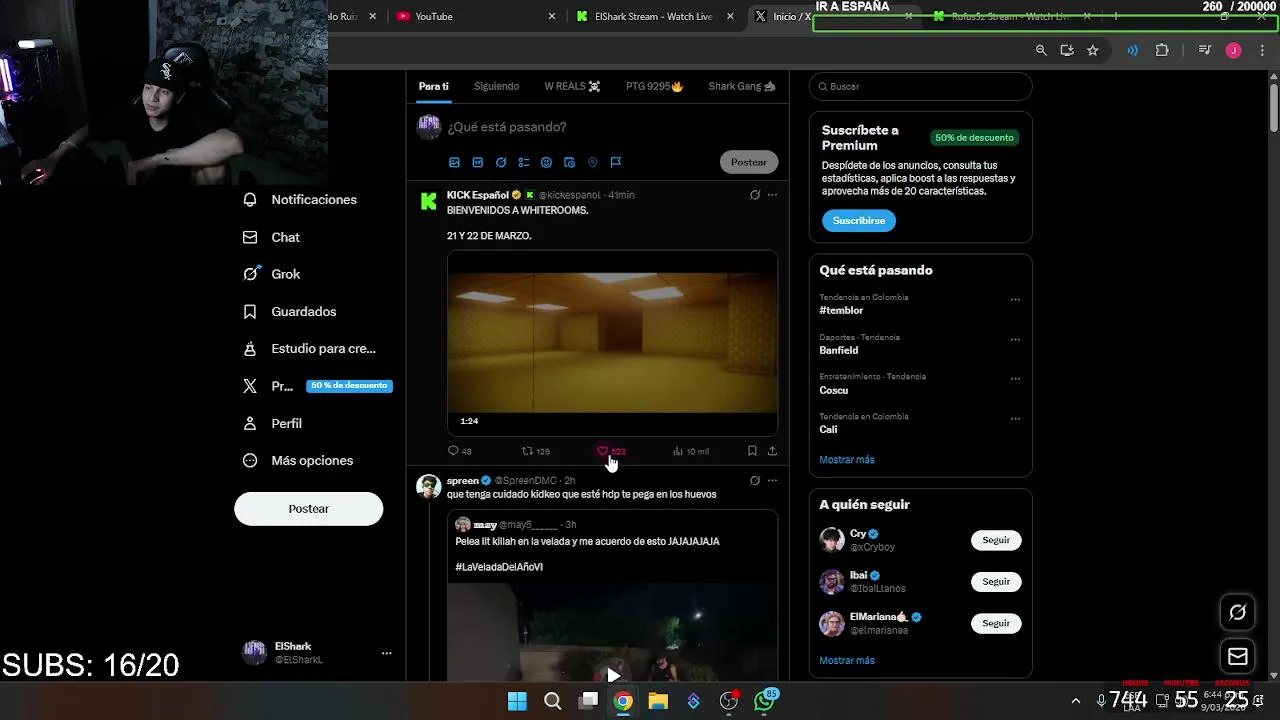This screenshot has width=1280, height=720.
Task: Add image media to the new post
Action: pos(454,162)
